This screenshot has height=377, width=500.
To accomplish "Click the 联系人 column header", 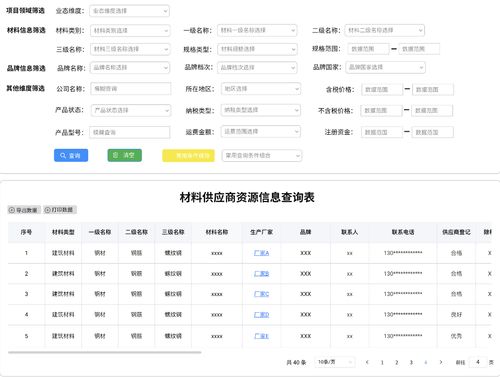I will click(x=350, y=232).
